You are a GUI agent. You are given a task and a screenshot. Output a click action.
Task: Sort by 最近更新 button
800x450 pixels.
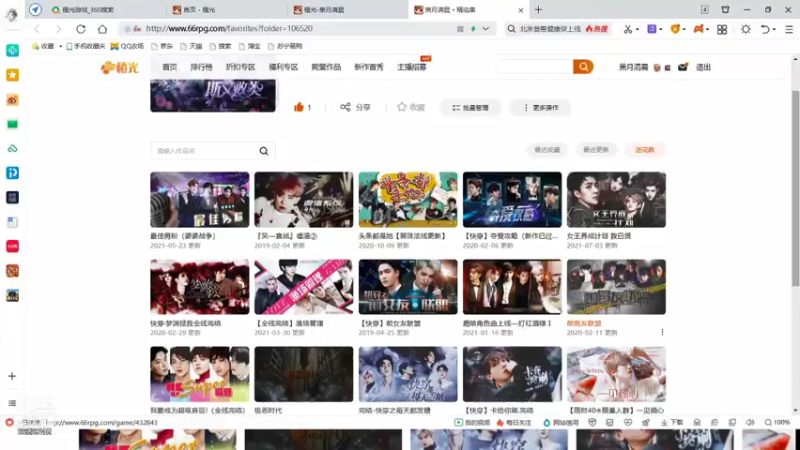595,149
